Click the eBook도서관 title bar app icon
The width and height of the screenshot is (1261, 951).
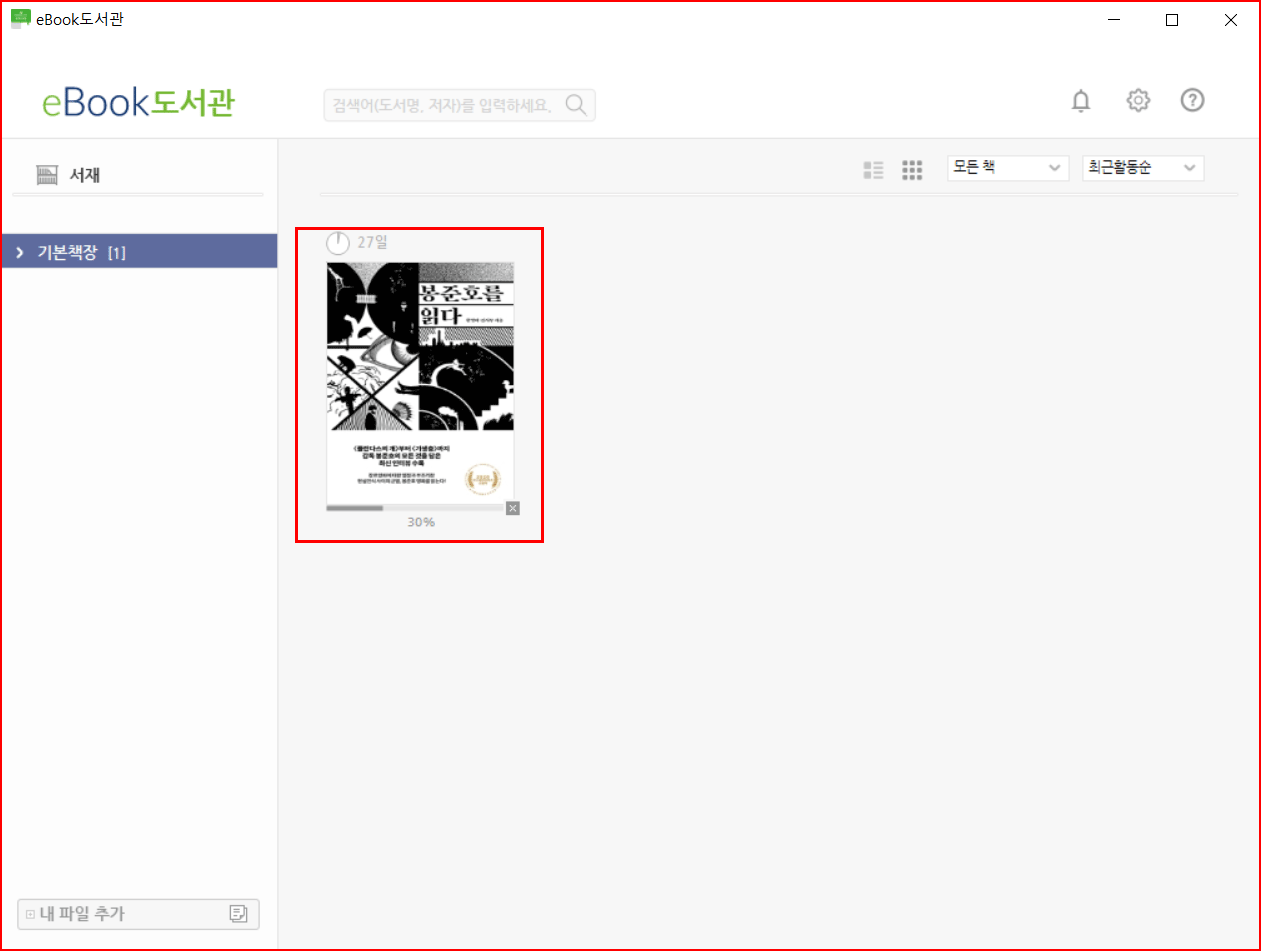pos(20,19)
